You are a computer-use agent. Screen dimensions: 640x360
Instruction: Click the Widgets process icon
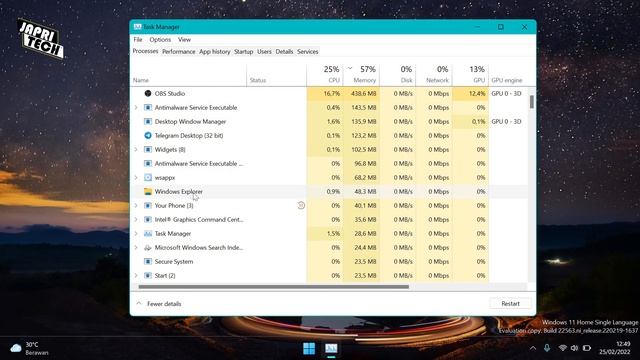pyautogui.click(x=148, y=149)
